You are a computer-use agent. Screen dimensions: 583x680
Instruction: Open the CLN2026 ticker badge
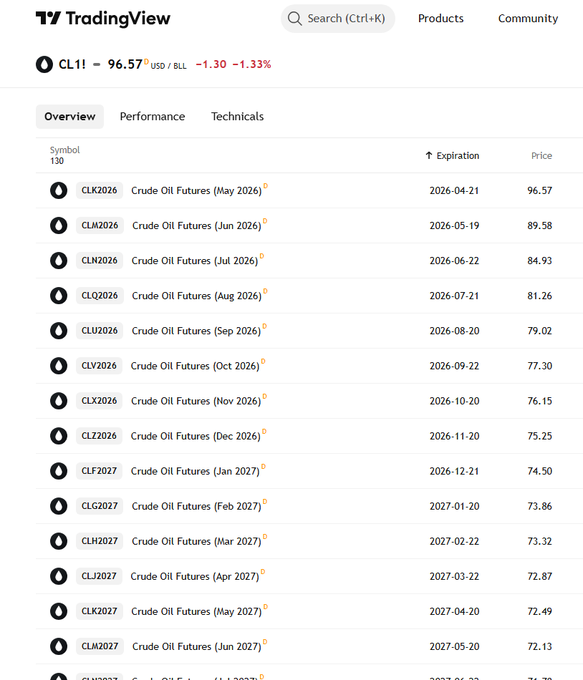[x=99, y=261]
